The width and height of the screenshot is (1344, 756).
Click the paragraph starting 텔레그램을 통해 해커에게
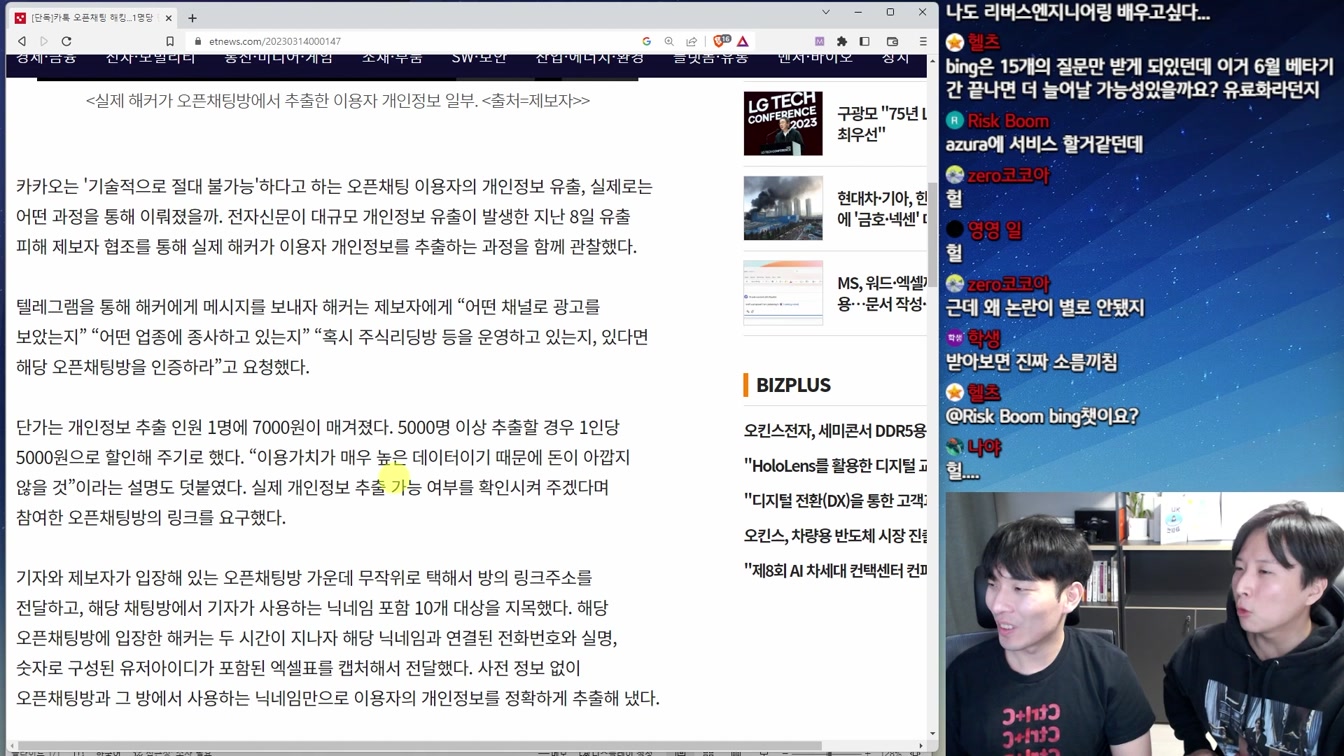click(332, 337)
